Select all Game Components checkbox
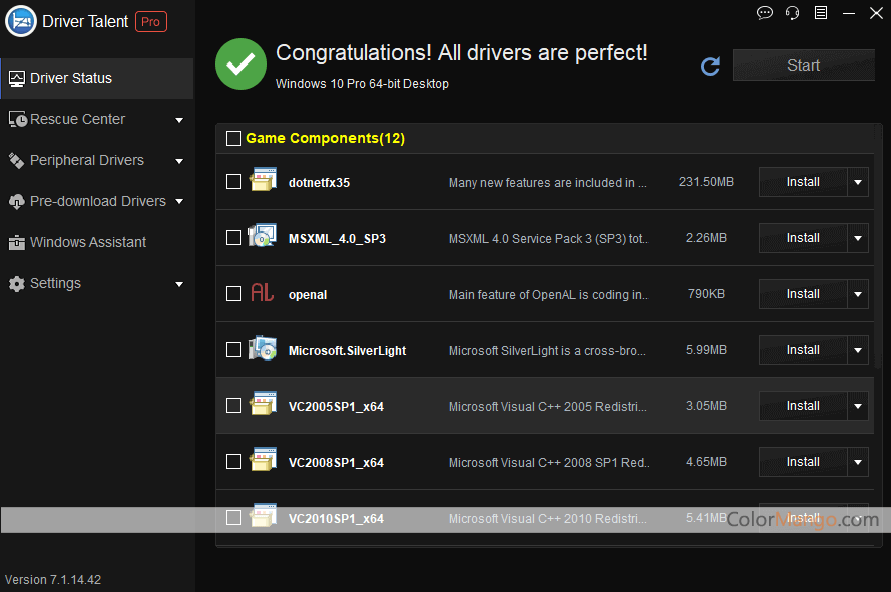Screen dimensions: 891x592 coord(233,139)
